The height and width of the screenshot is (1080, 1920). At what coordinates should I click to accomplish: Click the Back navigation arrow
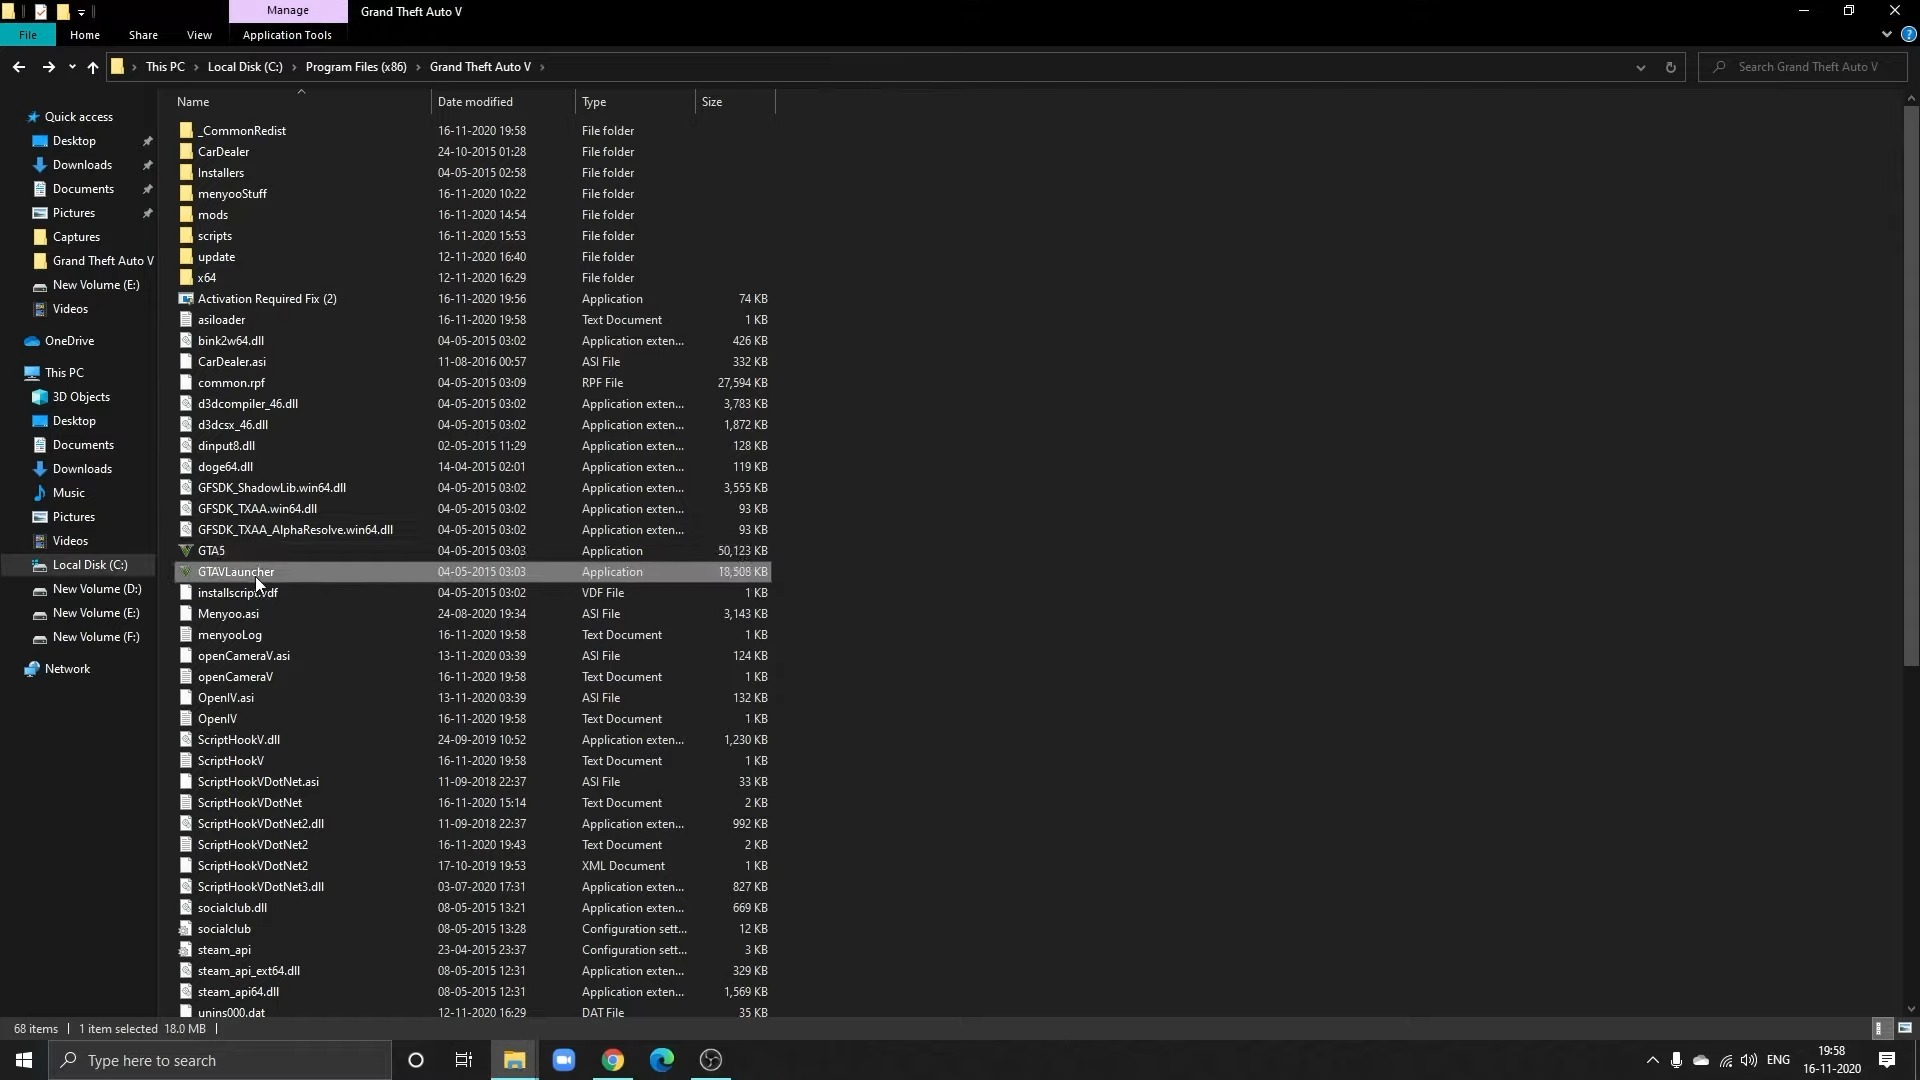click(19, 67)
